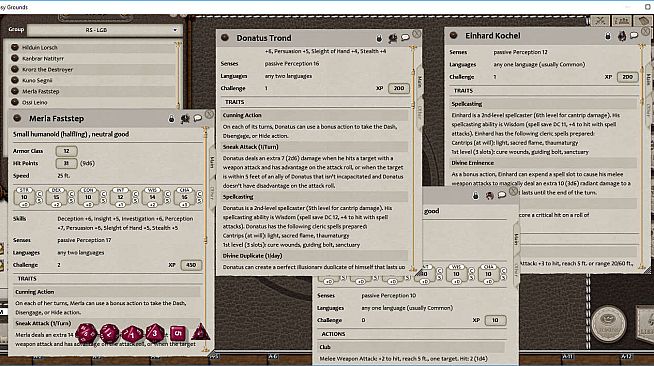Click Merla Faststep sheet's link icon beside title

(x=17, y=118)
